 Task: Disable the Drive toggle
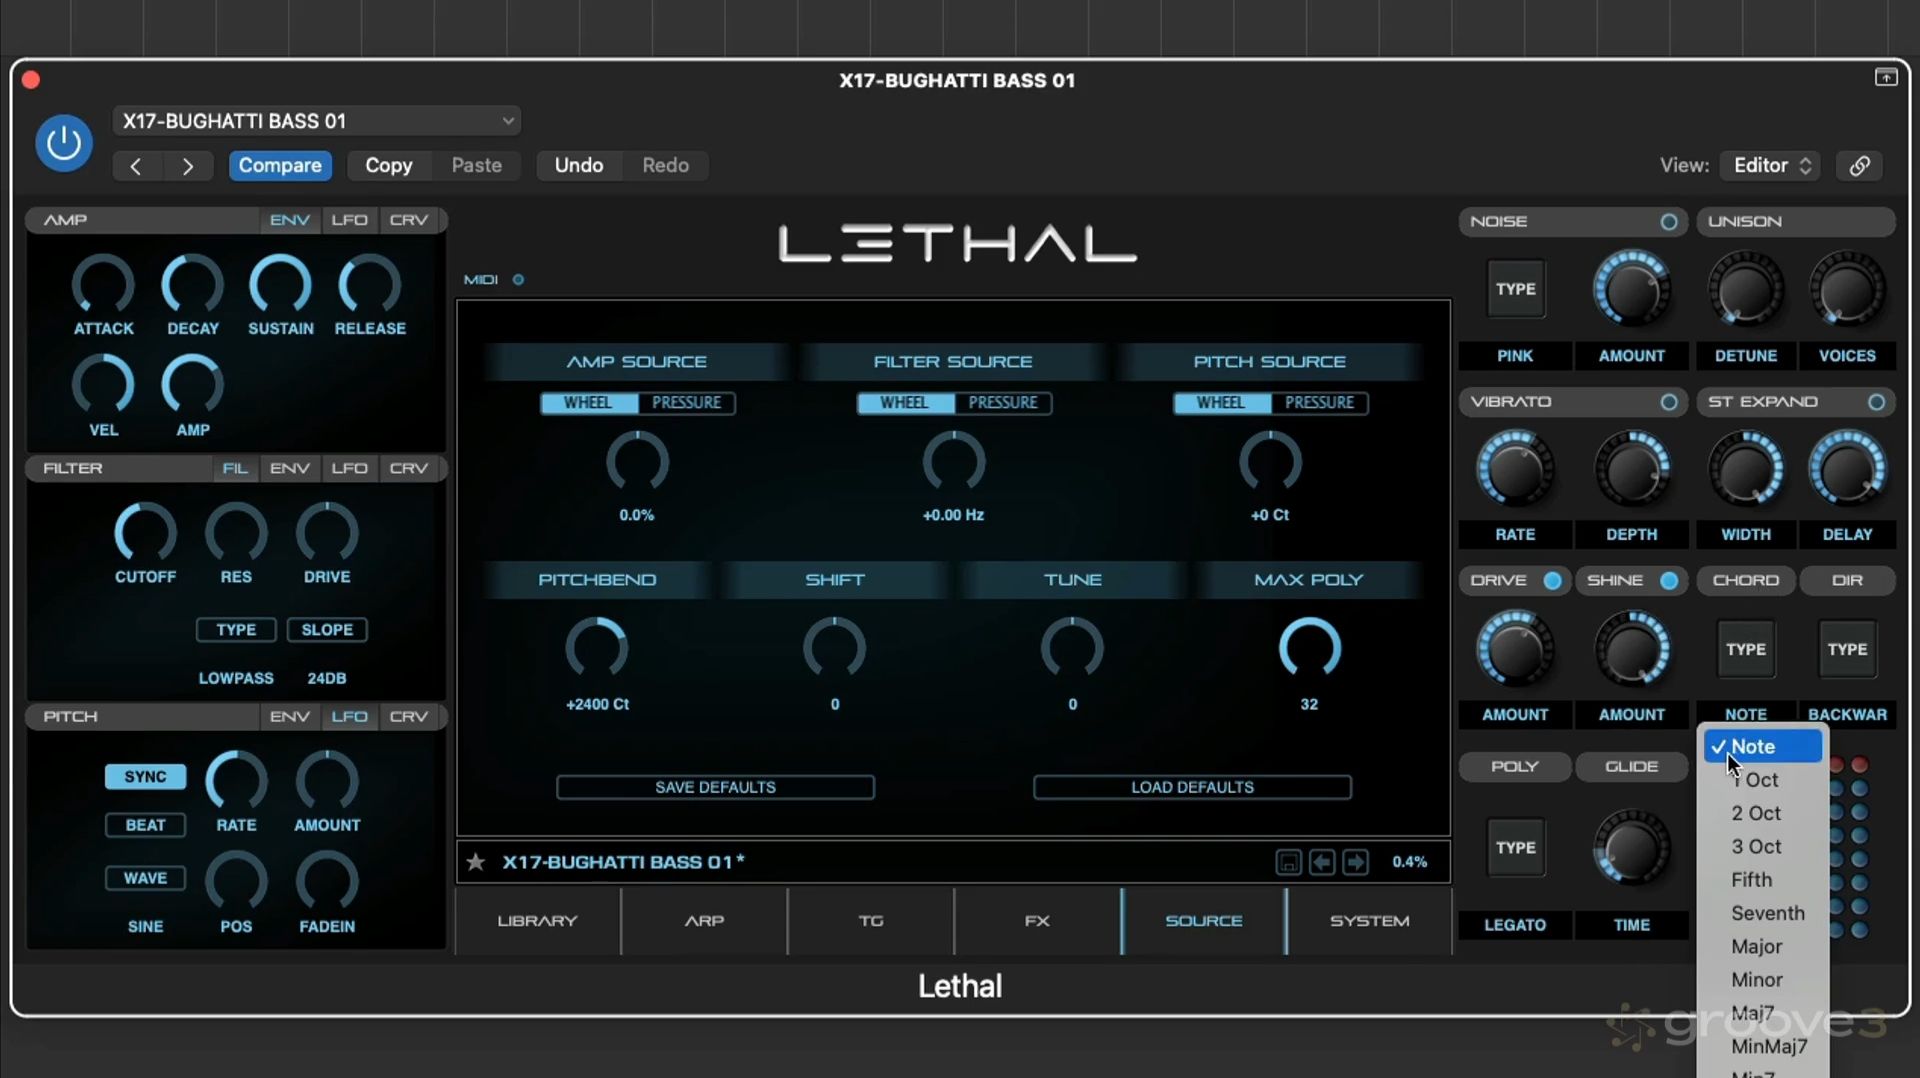1552,581
